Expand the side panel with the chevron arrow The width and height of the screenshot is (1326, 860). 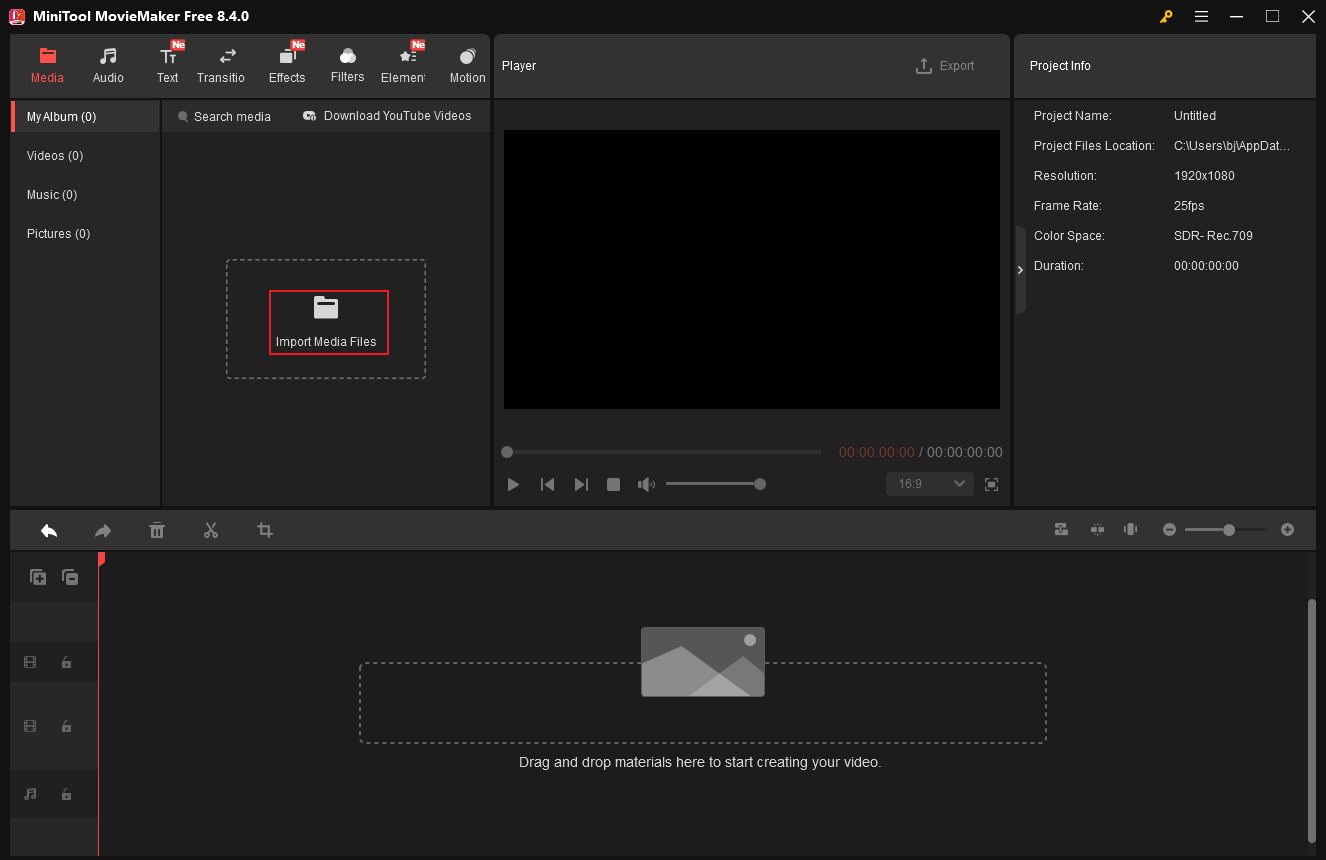tap(1020, 270)
